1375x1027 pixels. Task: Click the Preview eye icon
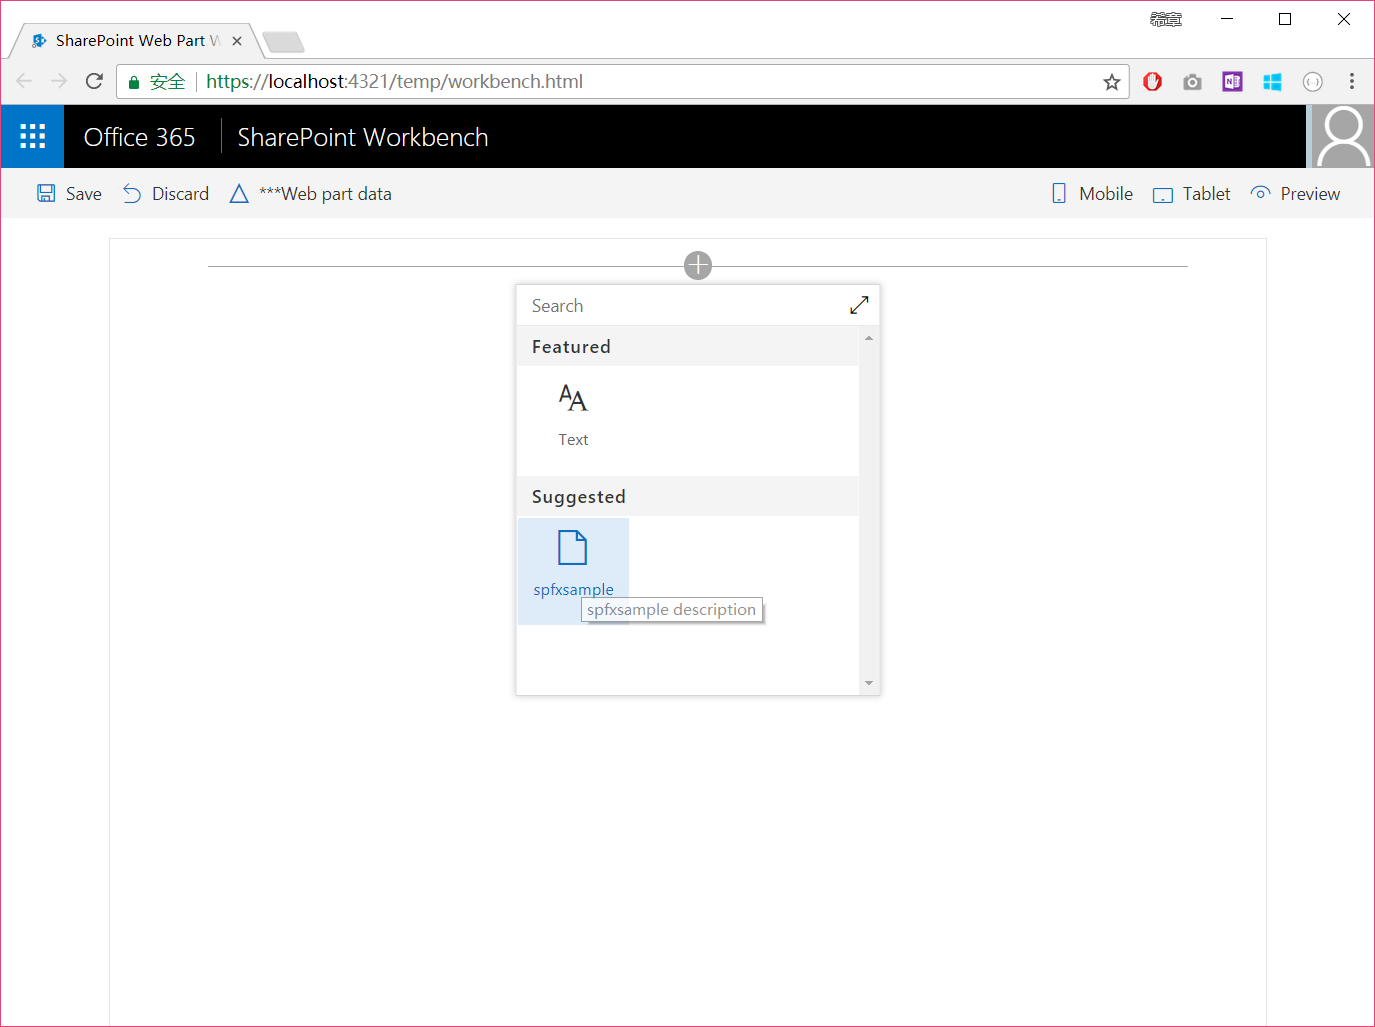[1260, 192]
